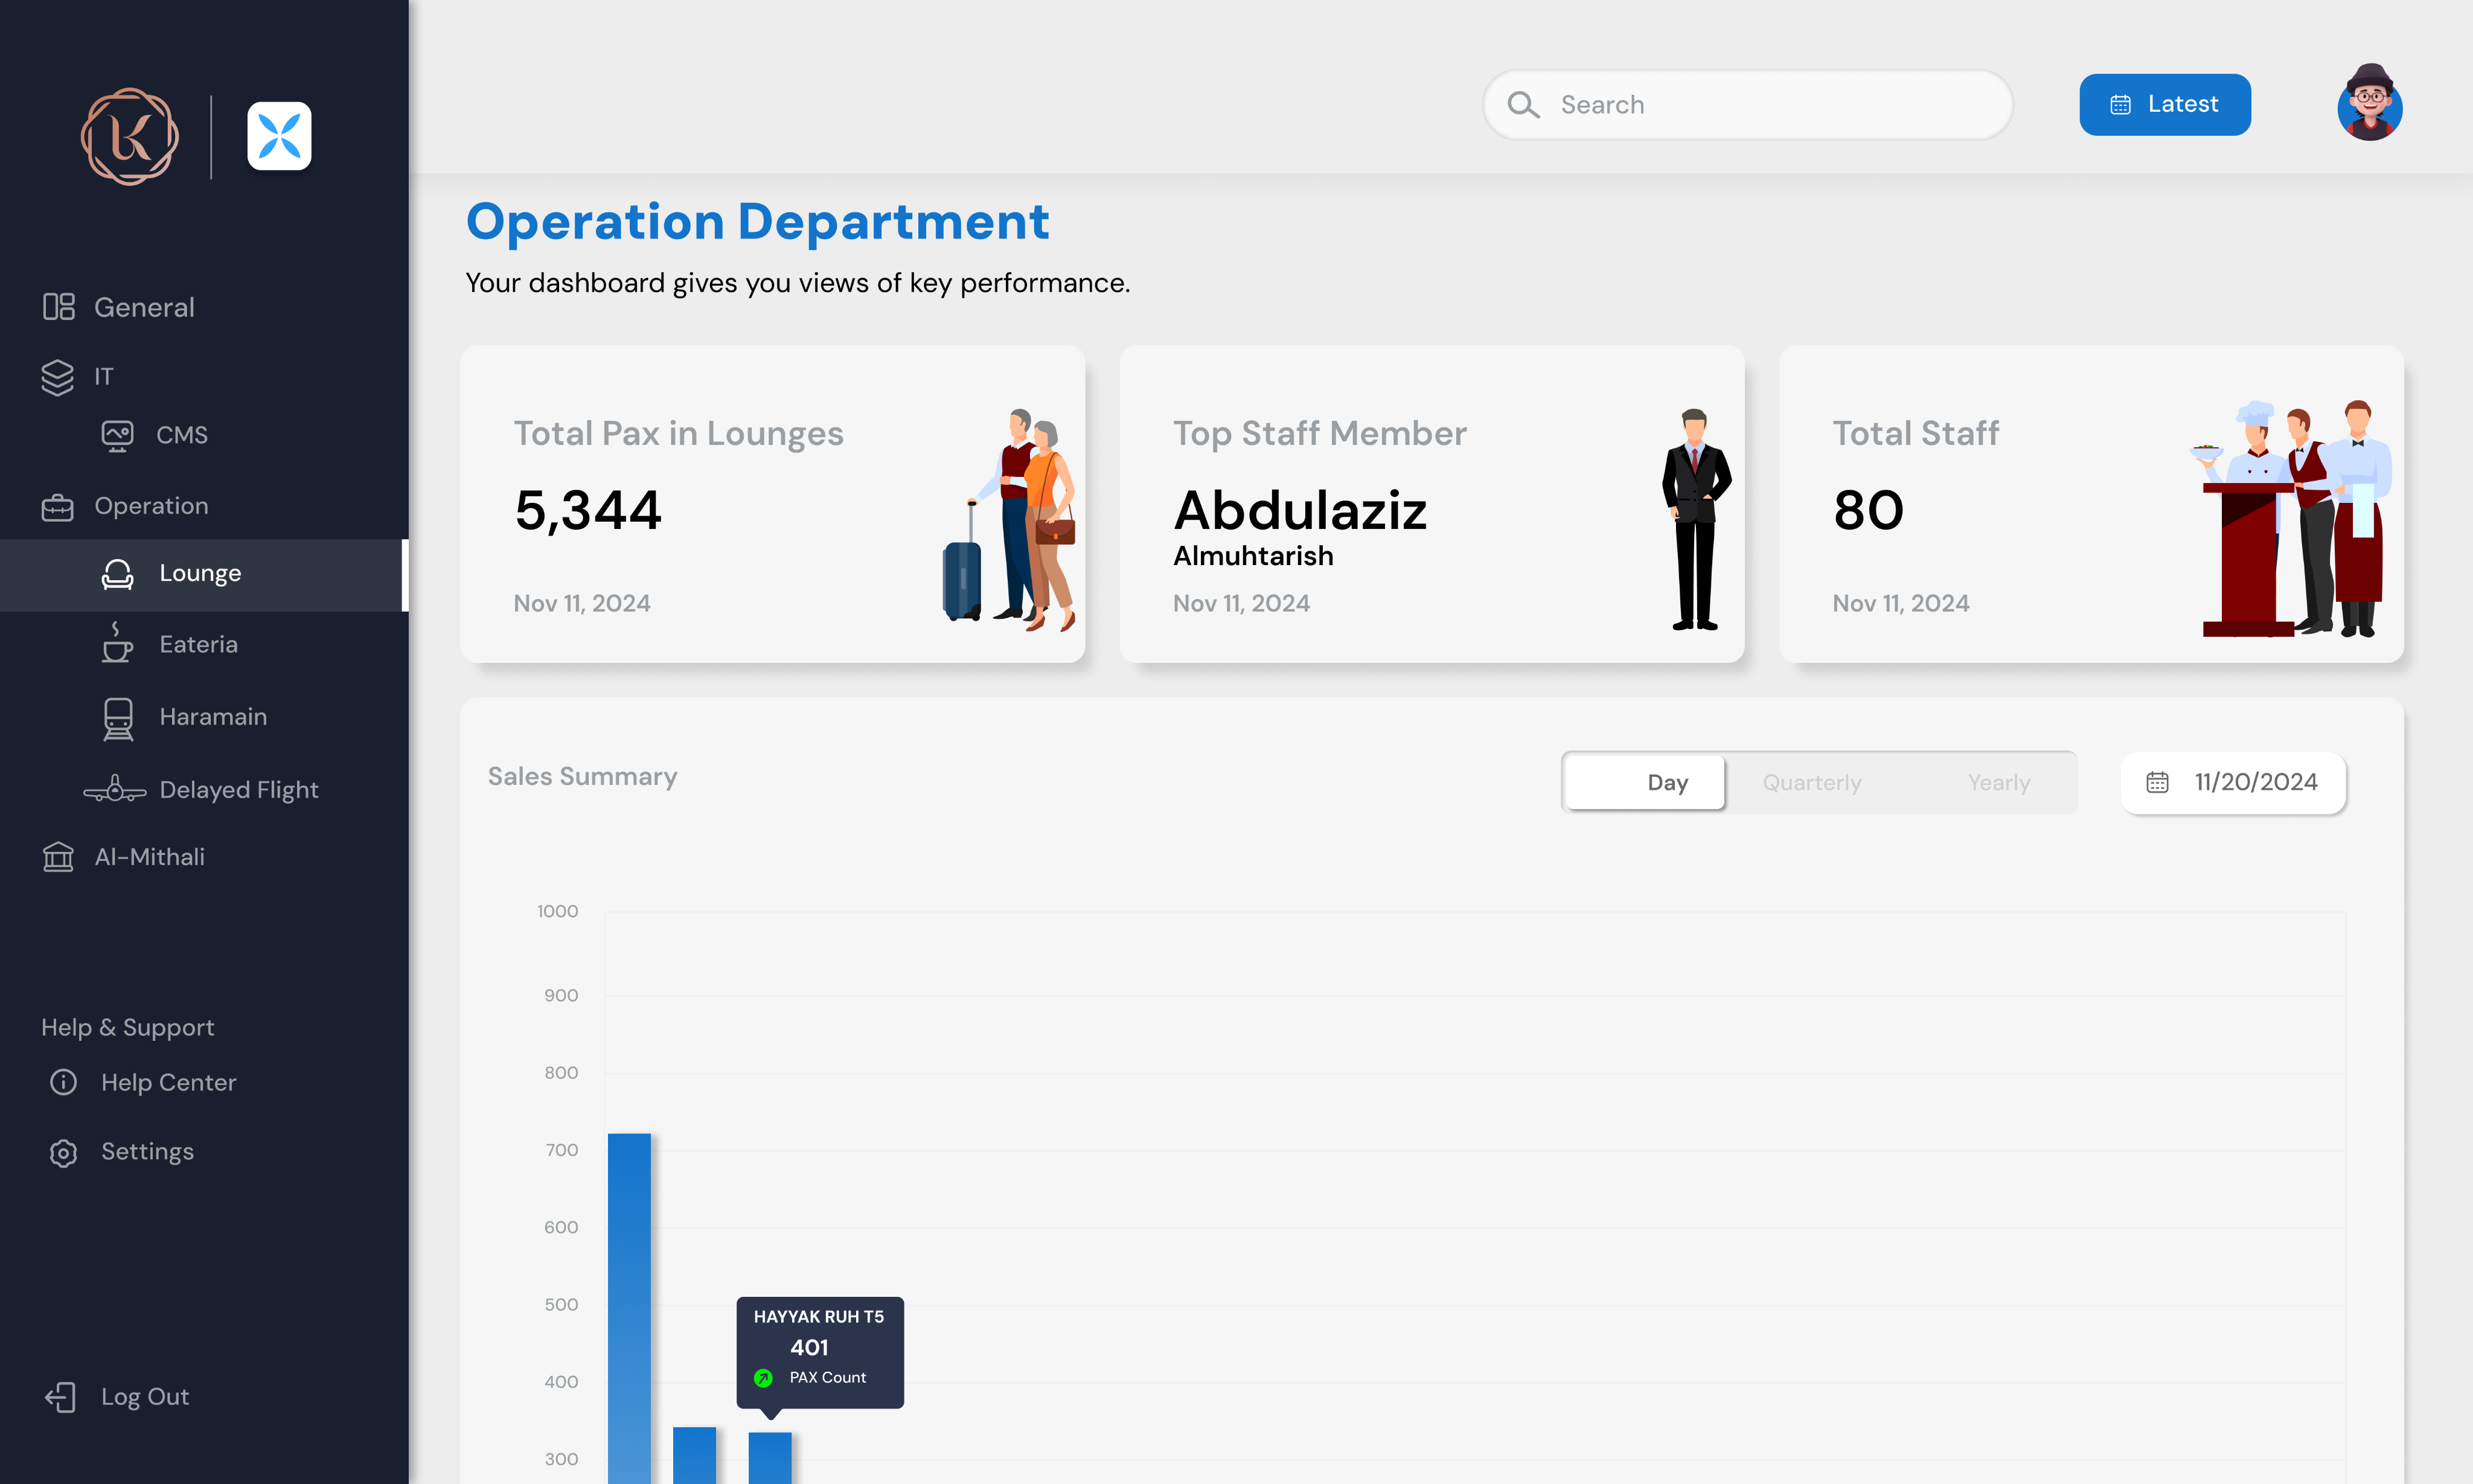This screenshot has height=1484, width=2473.
Task: Click the bank building icon for Al-Mithali
Action: coord(59,857)
